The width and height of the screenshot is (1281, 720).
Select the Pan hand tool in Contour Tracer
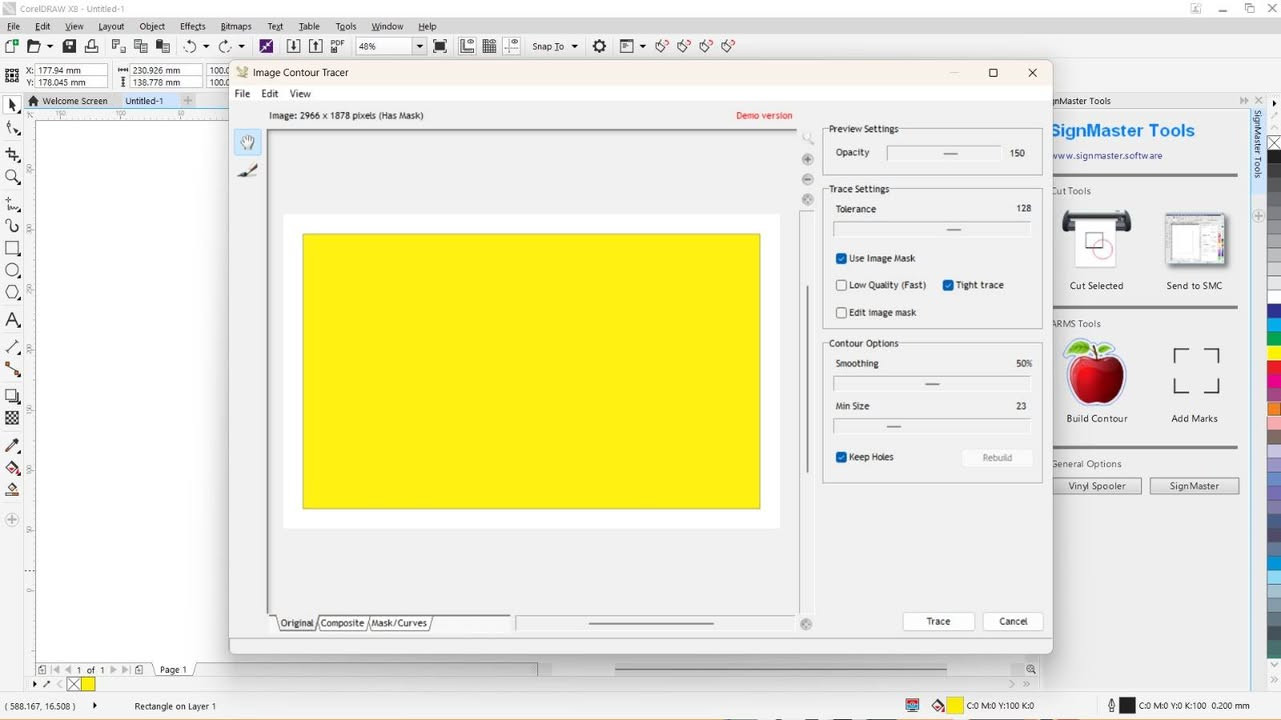tap(247, 142)
